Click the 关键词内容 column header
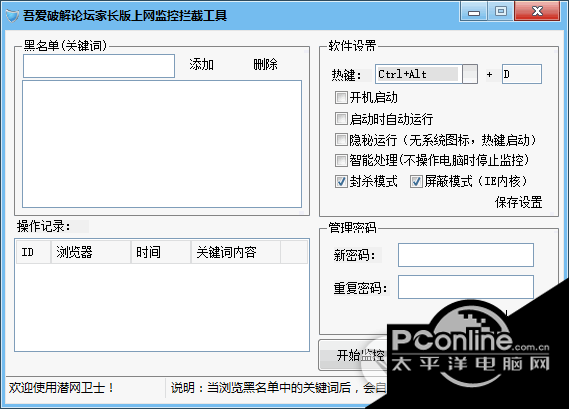This screenshot has height=409, width=569. coord(236,252)
